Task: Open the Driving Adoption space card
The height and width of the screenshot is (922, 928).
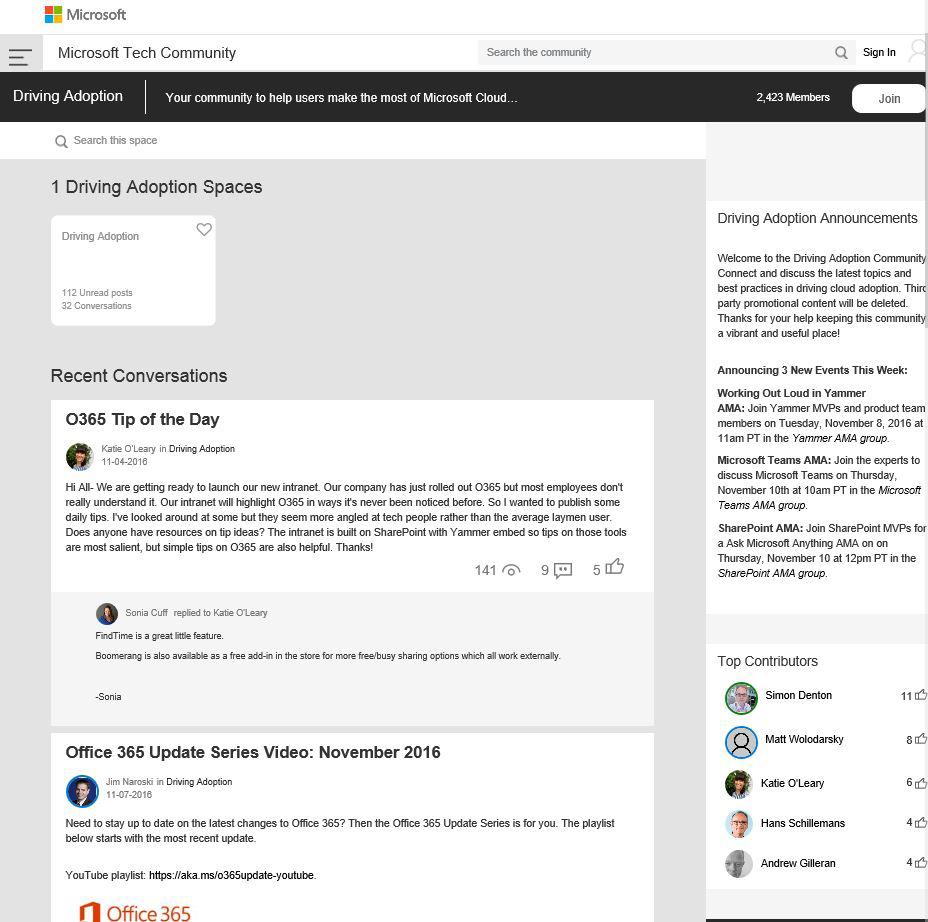Action: click(133, 270)
